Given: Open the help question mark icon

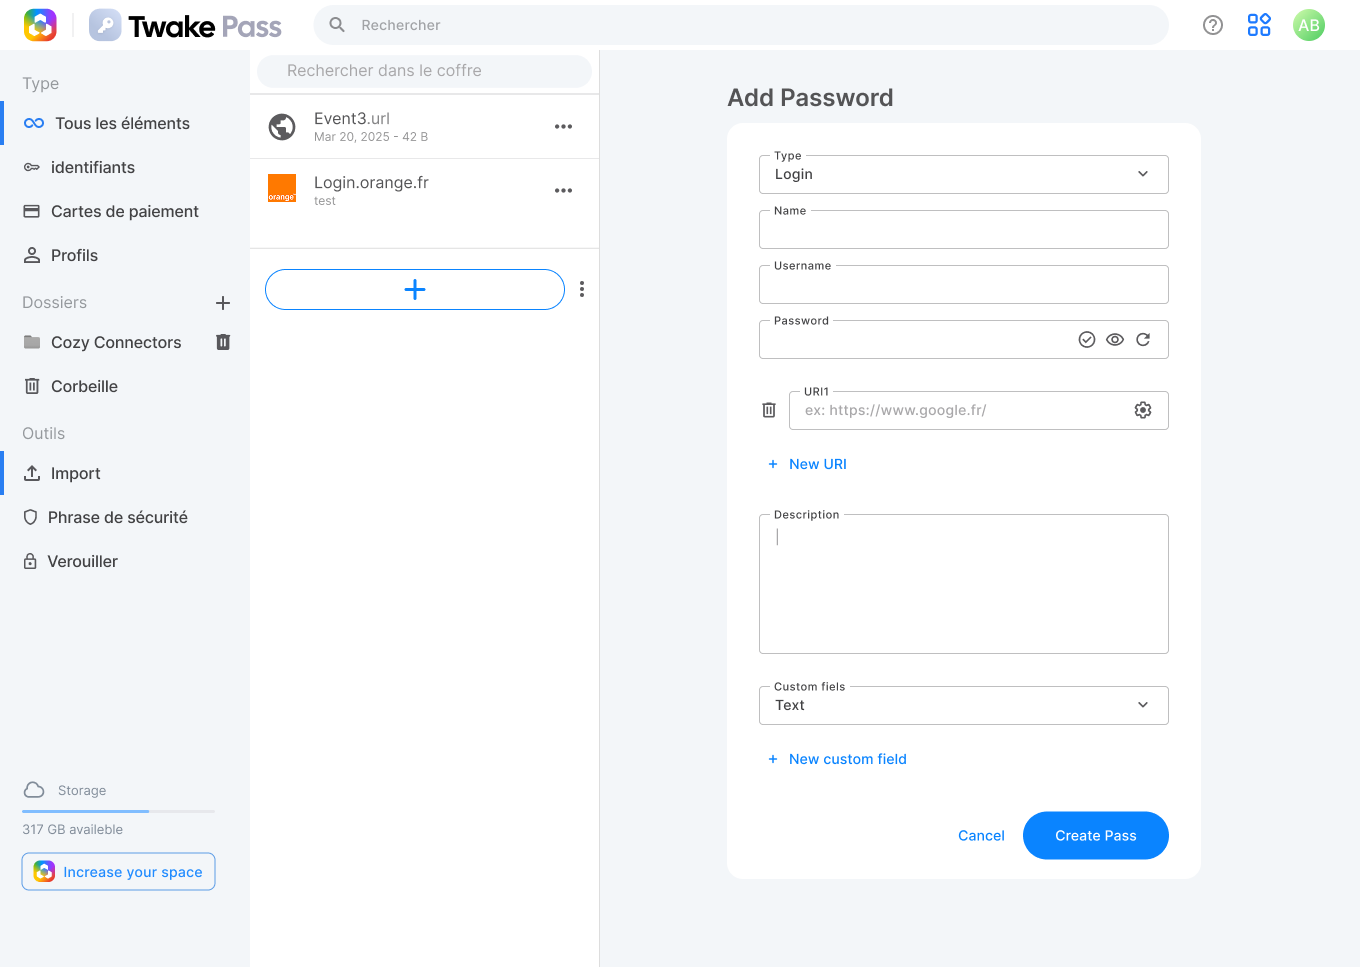Looking at the screenshot, I should [1213, 25].
